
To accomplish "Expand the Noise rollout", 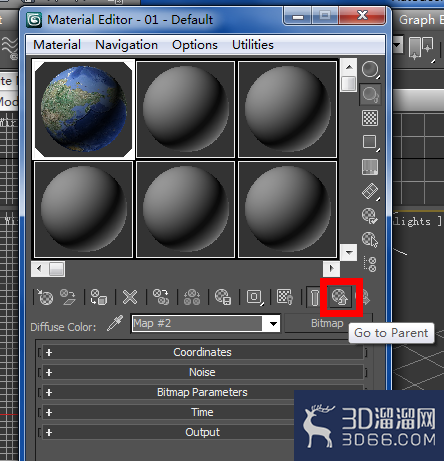I will pyautogui.click(x=202, y=372).
